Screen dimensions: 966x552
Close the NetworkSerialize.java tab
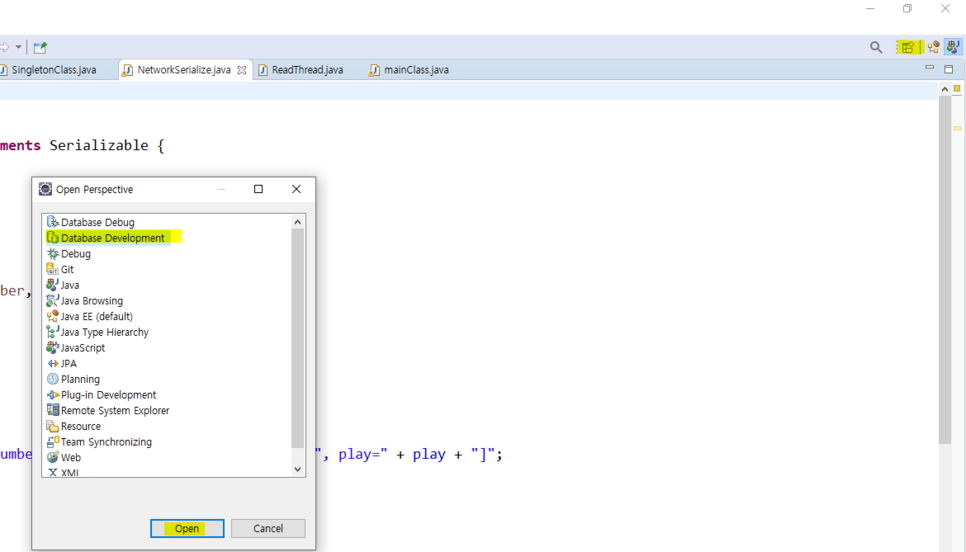(x=242, y=70)
